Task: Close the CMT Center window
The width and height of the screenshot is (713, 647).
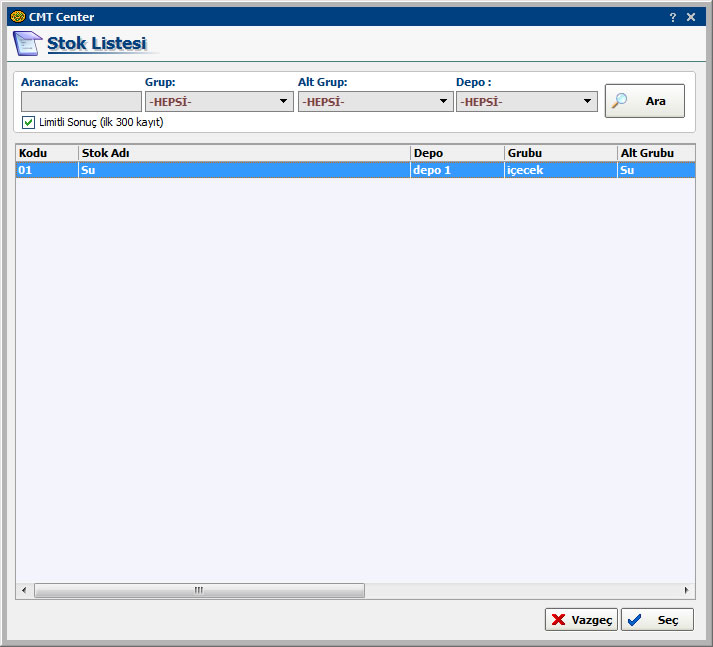Action: click(691, 17)
